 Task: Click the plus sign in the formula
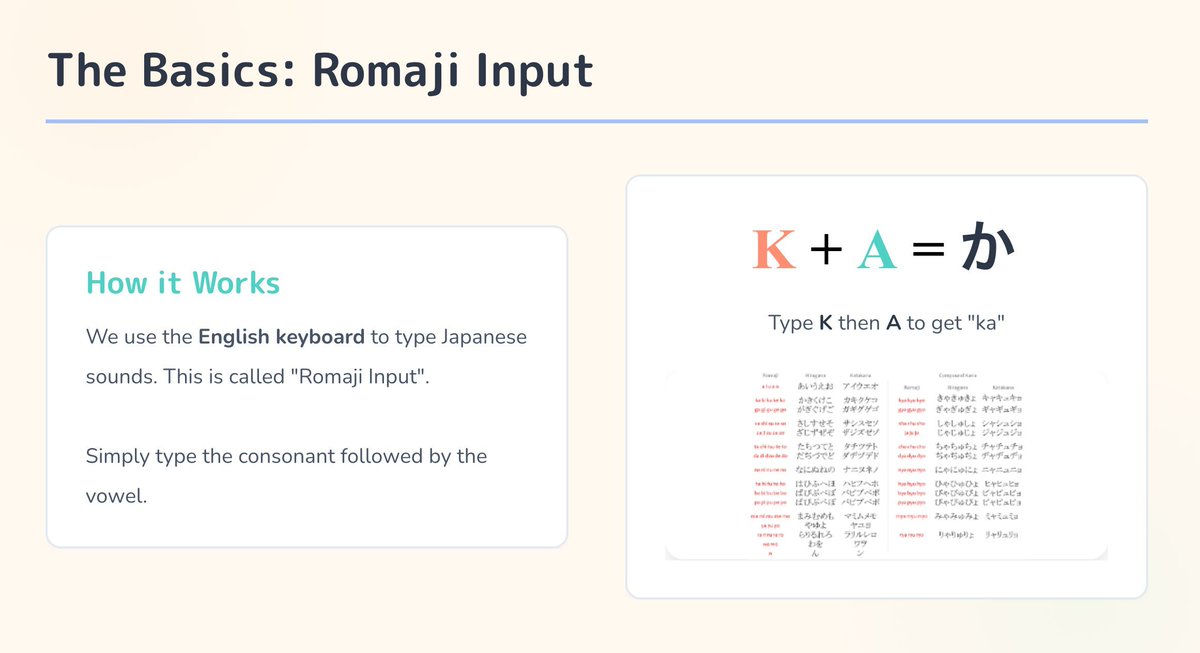[x=826, y=251]
